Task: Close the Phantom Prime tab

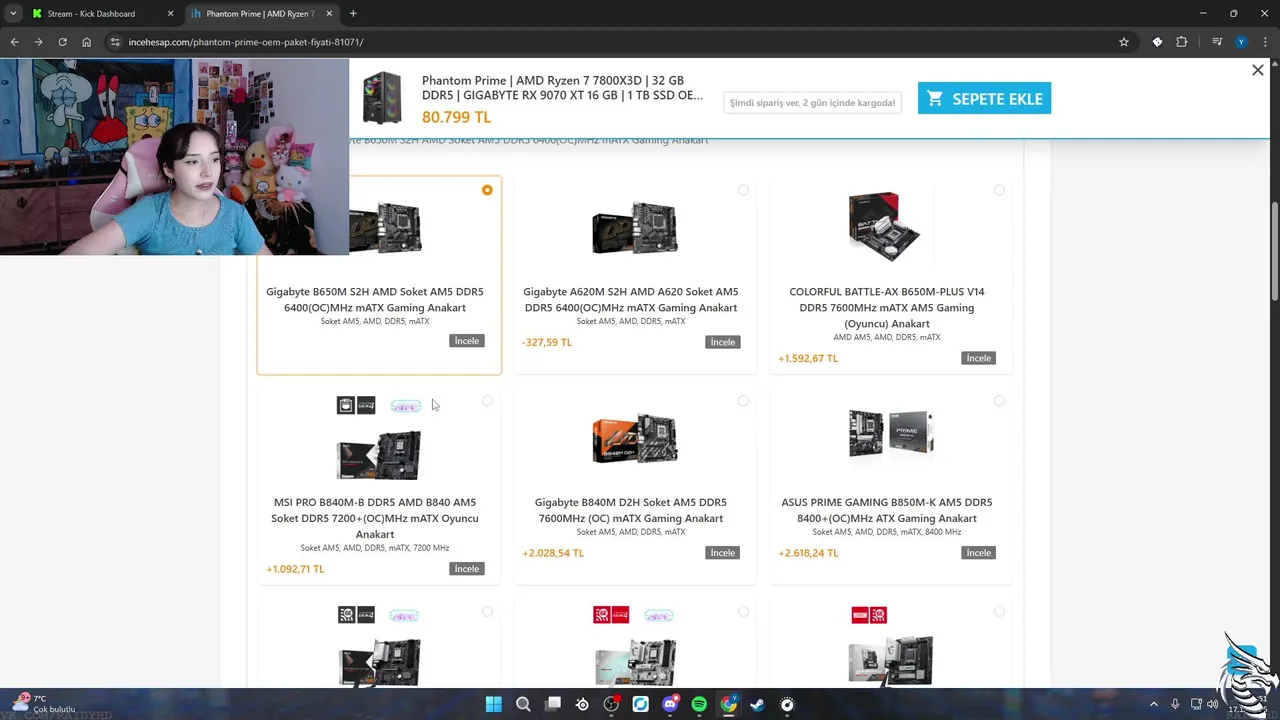Action: coord(329,14)
